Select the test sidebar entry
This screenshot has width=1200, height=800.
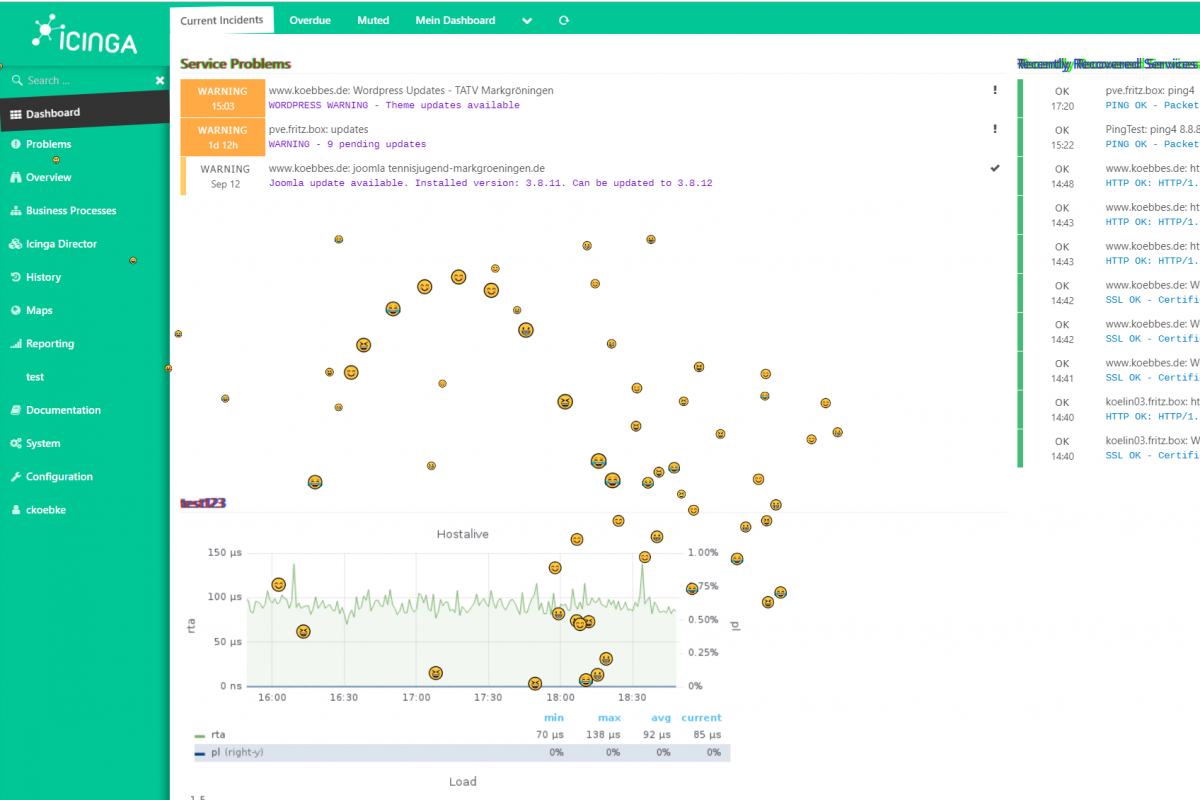pos(35,377)
